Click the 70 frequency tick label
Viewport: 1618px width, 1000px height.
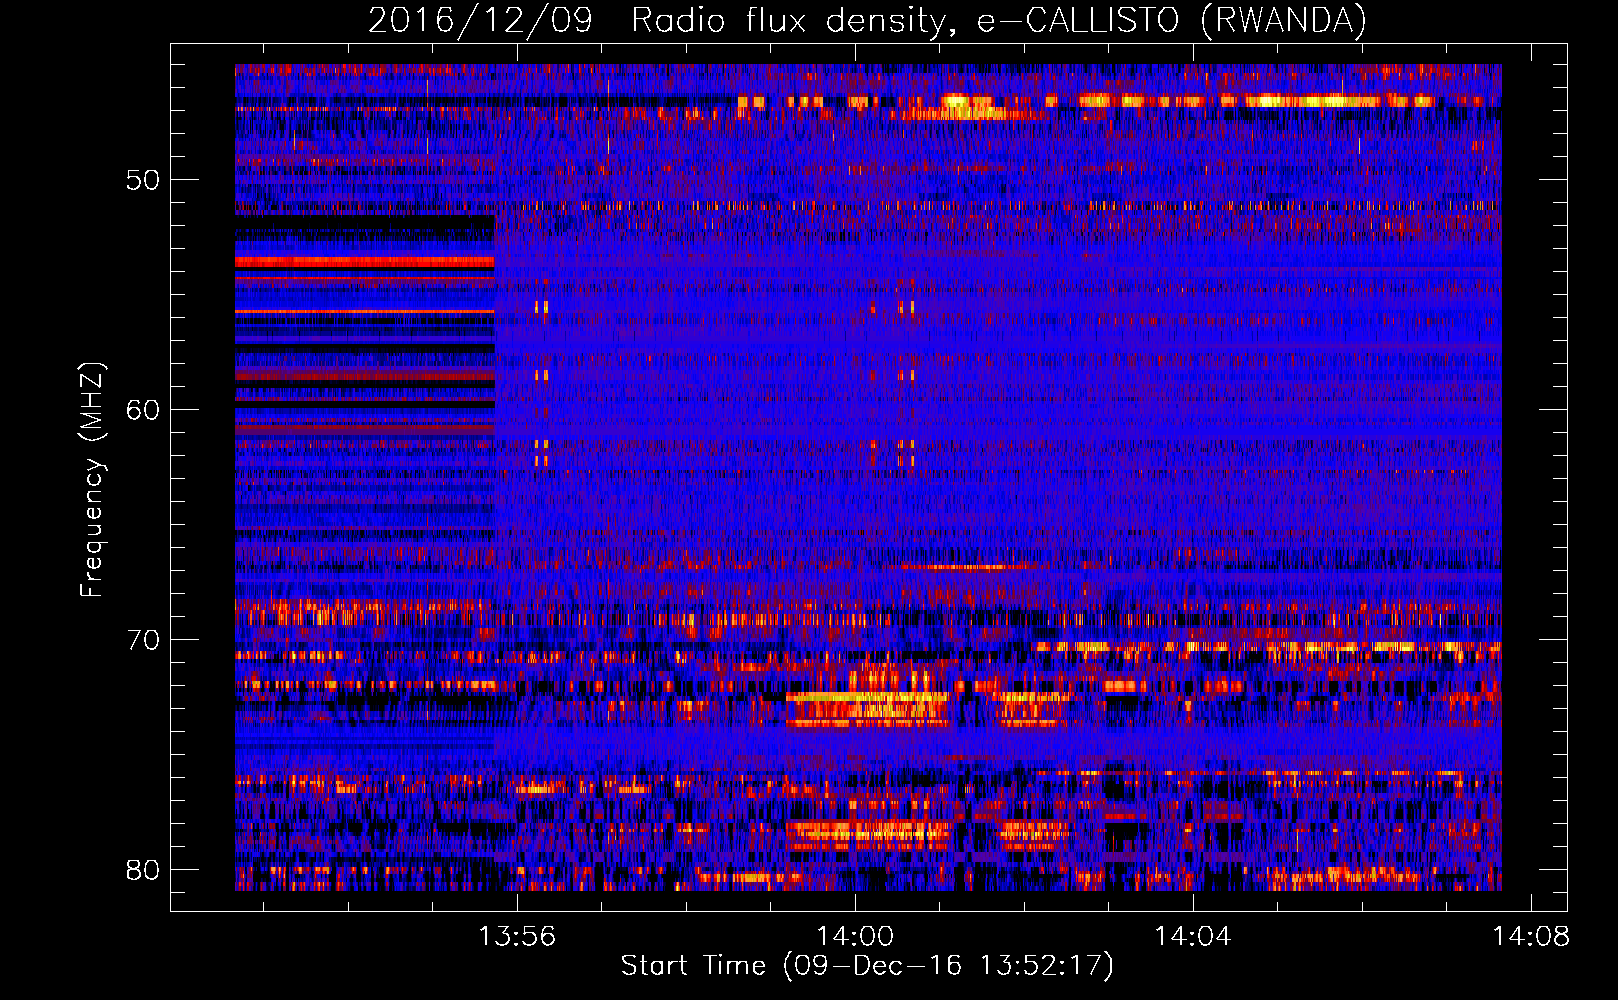(x=143, y=640)
